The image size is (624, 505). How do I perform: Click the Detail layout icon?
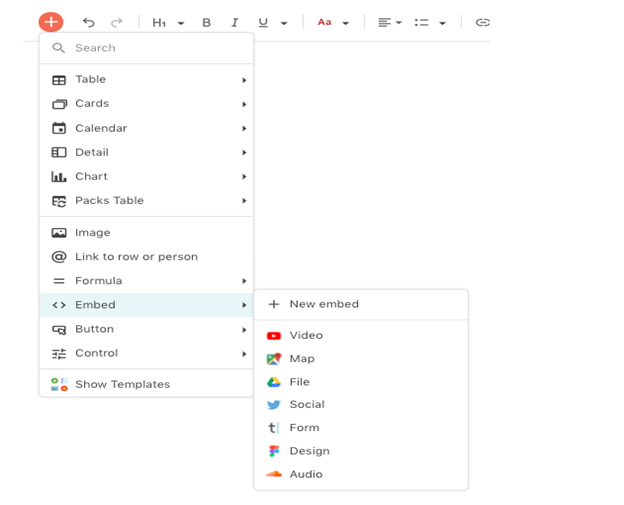click(59, 152)
